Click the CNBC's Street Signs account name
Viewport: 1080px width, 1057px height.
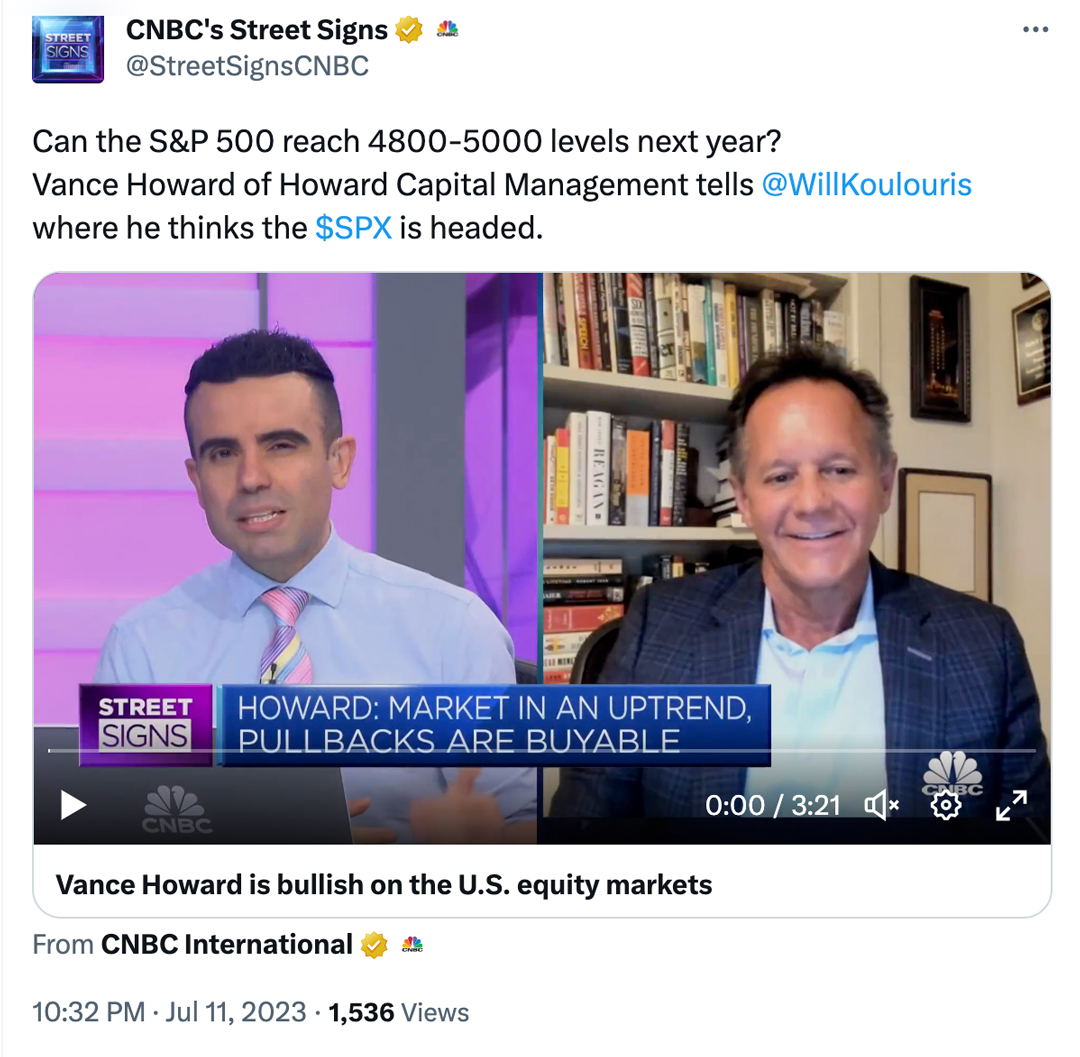coord(255,29)
